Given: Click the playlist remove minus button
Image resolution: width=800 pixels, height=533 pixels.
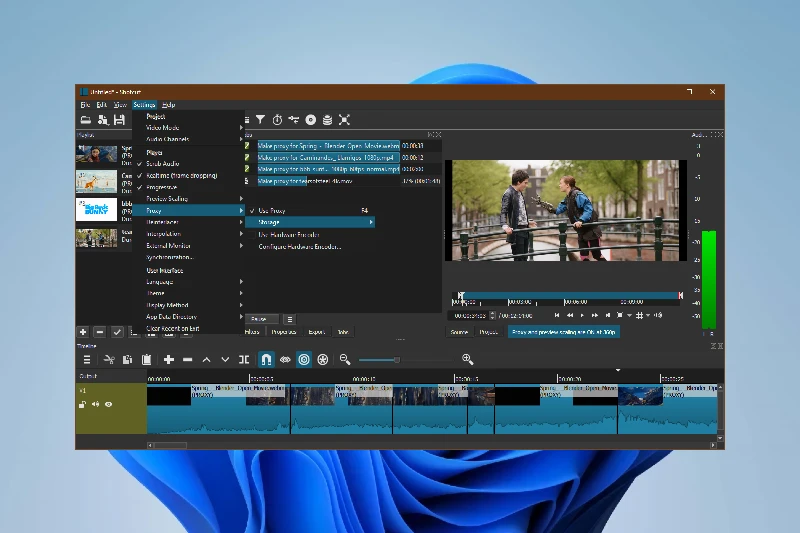Looking at the screenshot, I should 100,332.
